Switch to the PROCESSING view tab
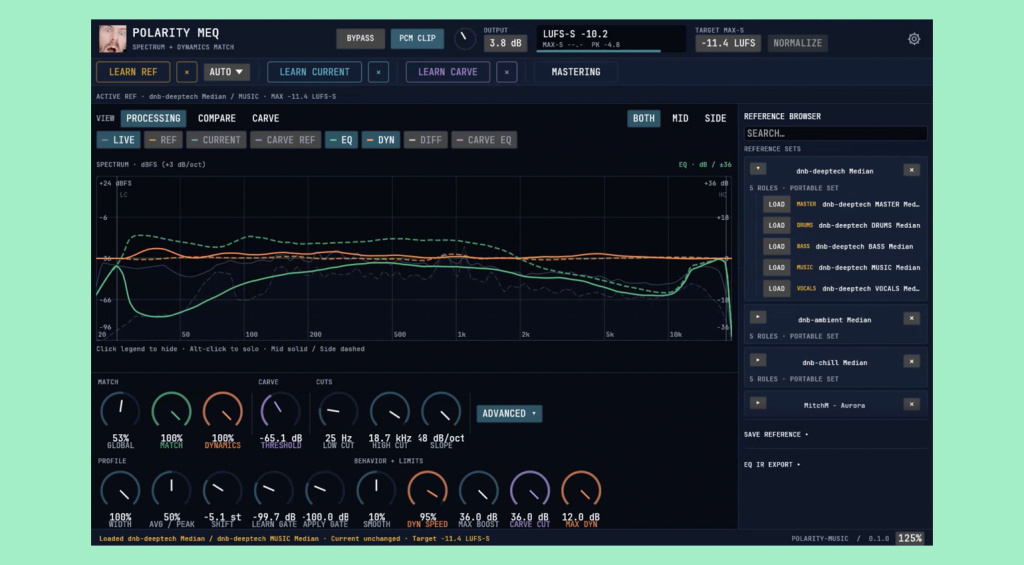Screen dimensions: 1024x565 [153, 118]
